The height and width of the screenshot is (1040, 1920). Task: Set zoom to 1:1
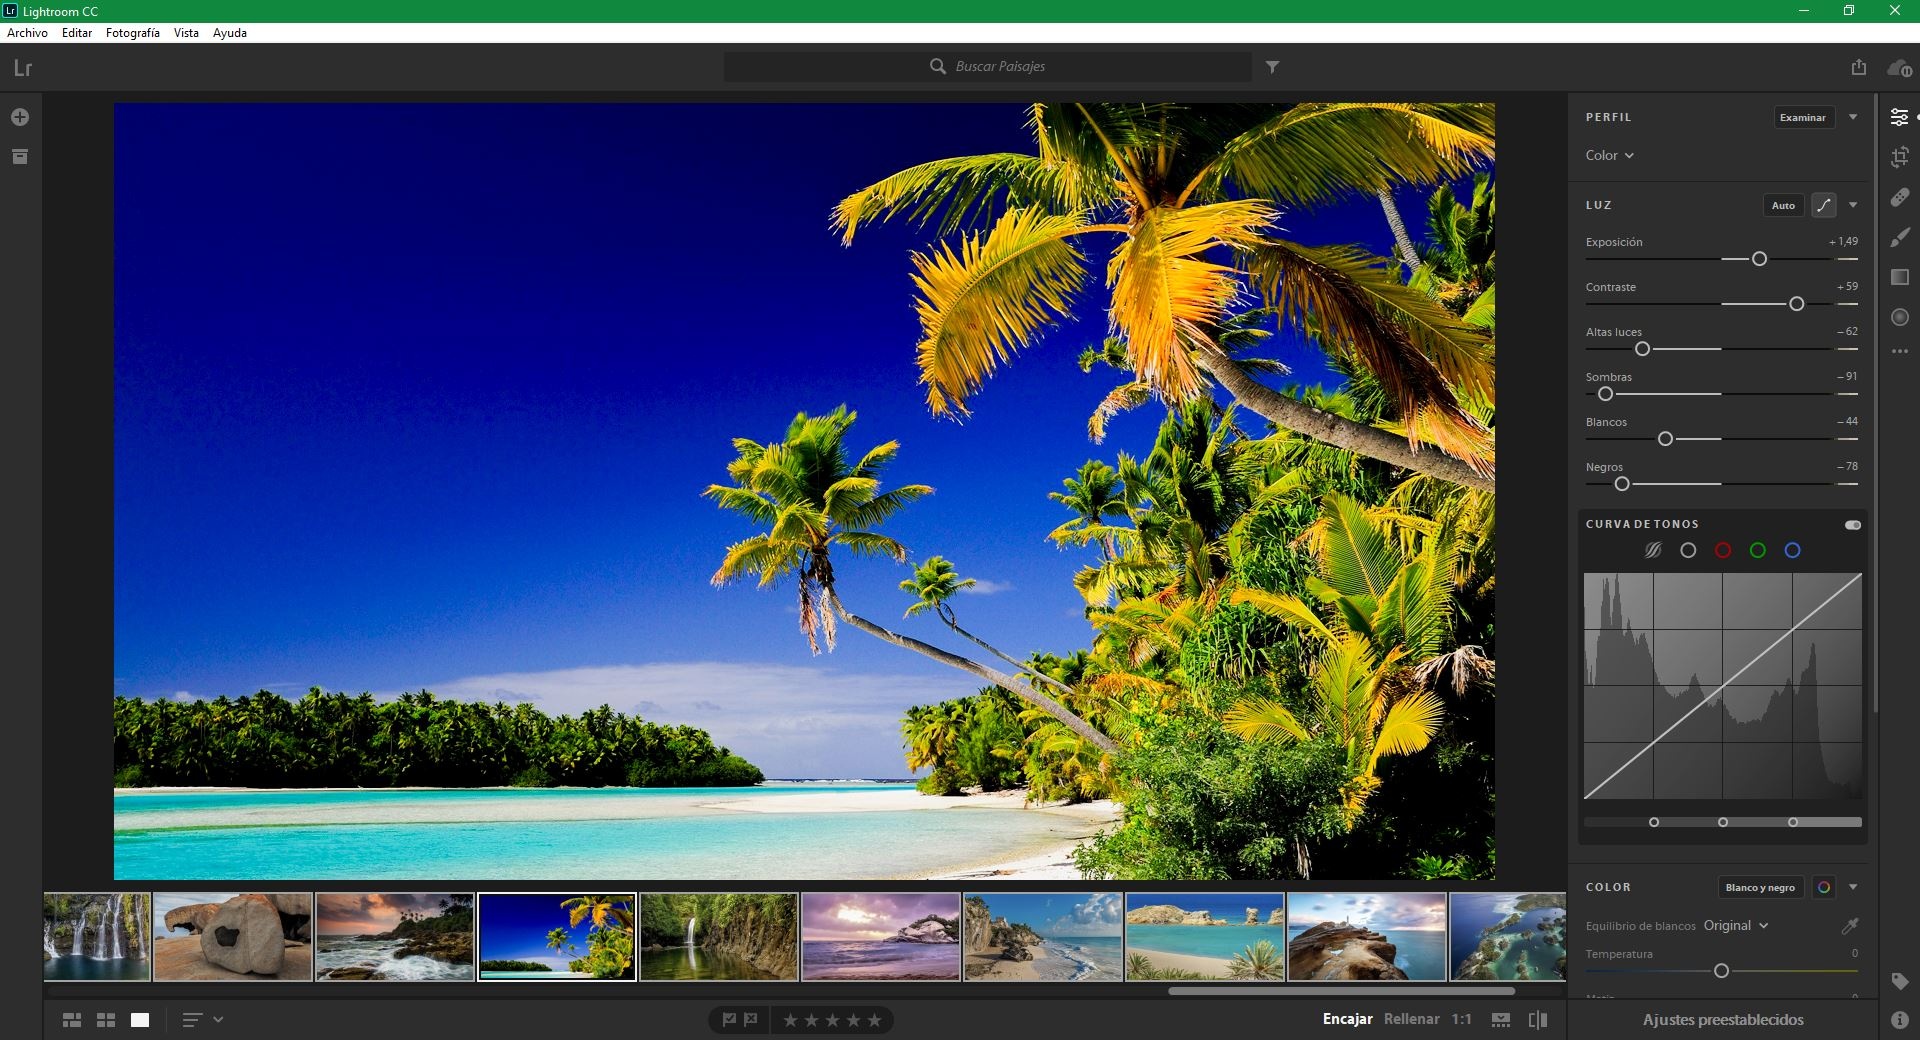tap(1462, 1019)
